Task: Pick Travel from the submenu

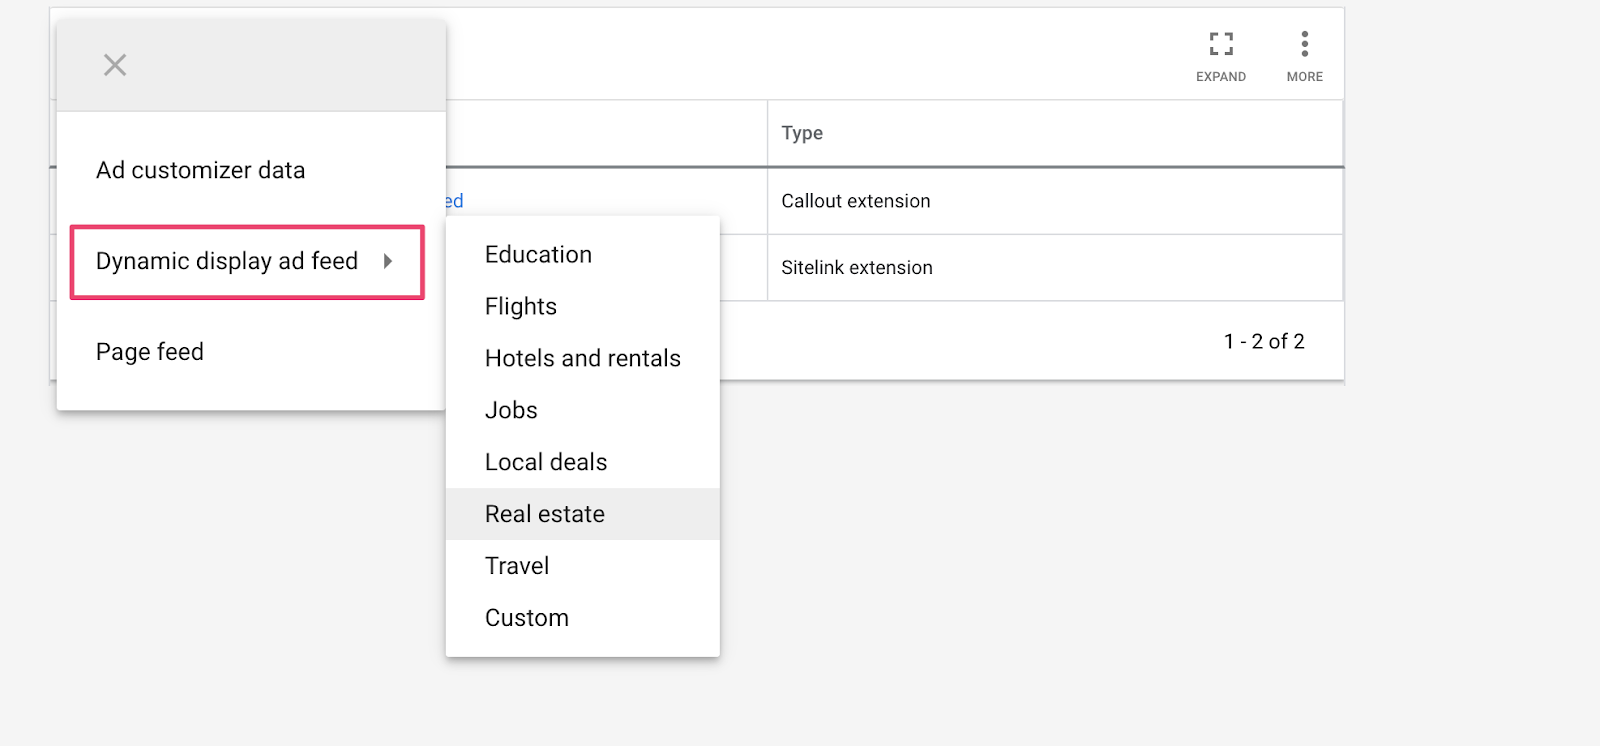Action: click(517, 567)
